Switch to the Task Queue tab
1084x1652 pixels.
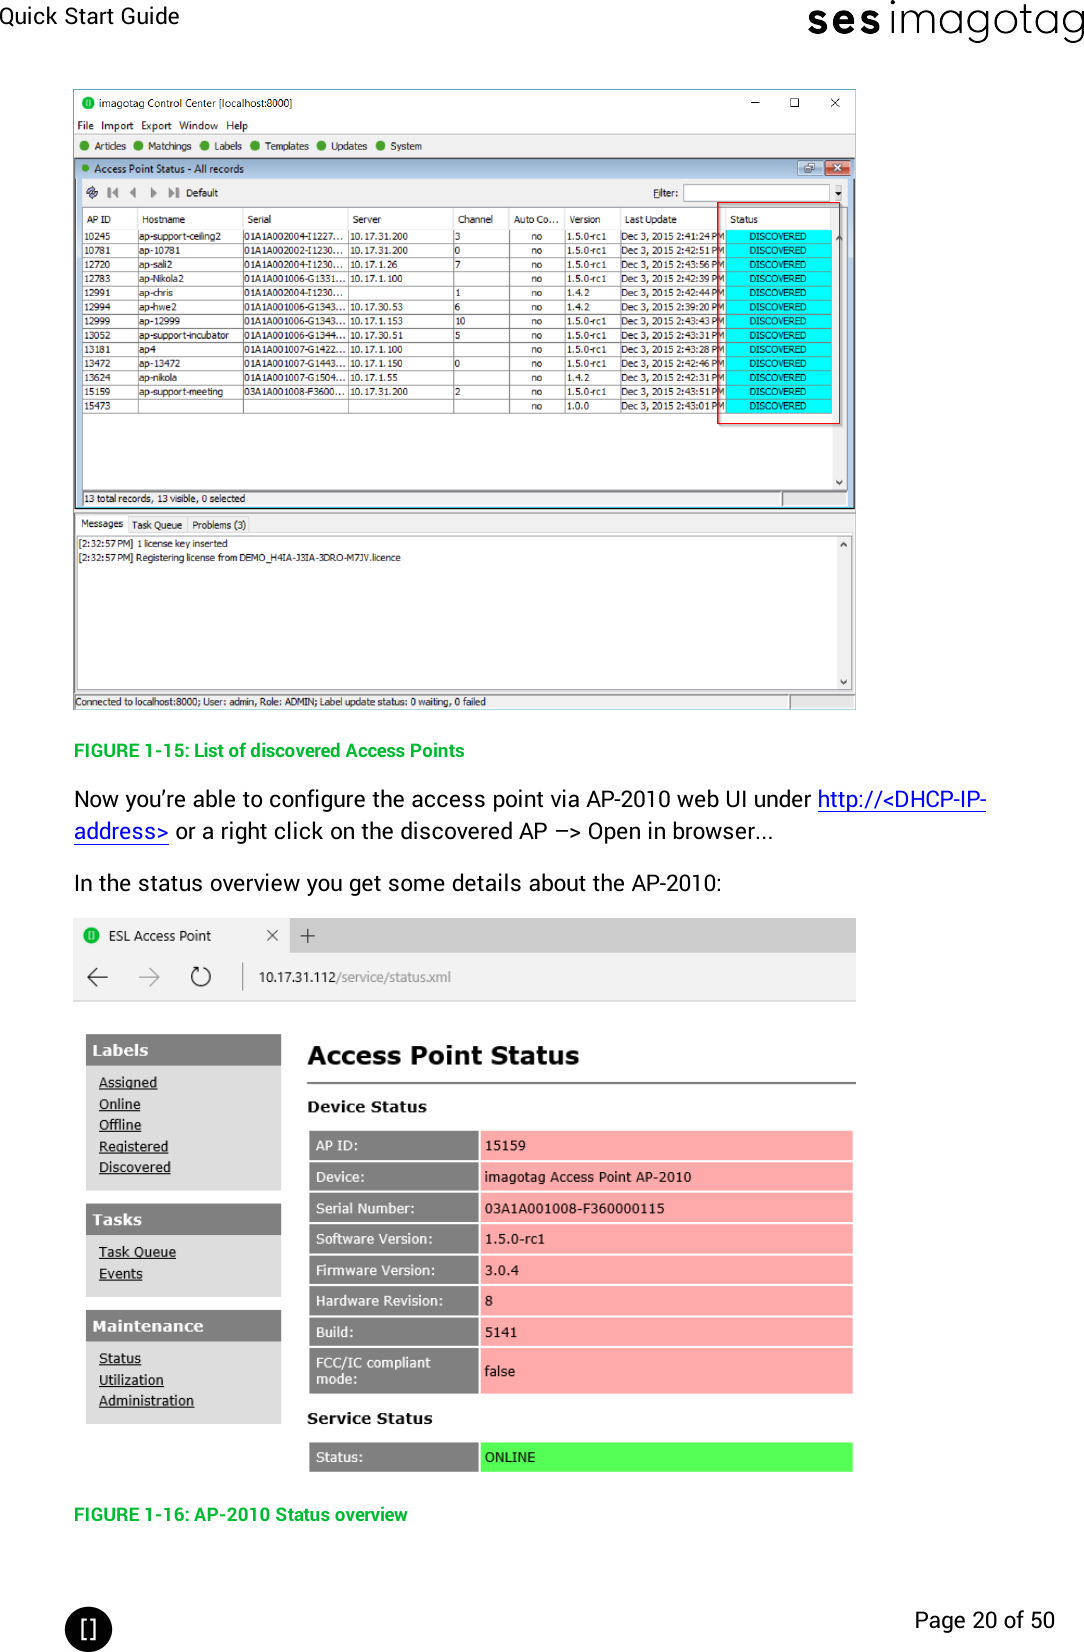coord(157,525)
